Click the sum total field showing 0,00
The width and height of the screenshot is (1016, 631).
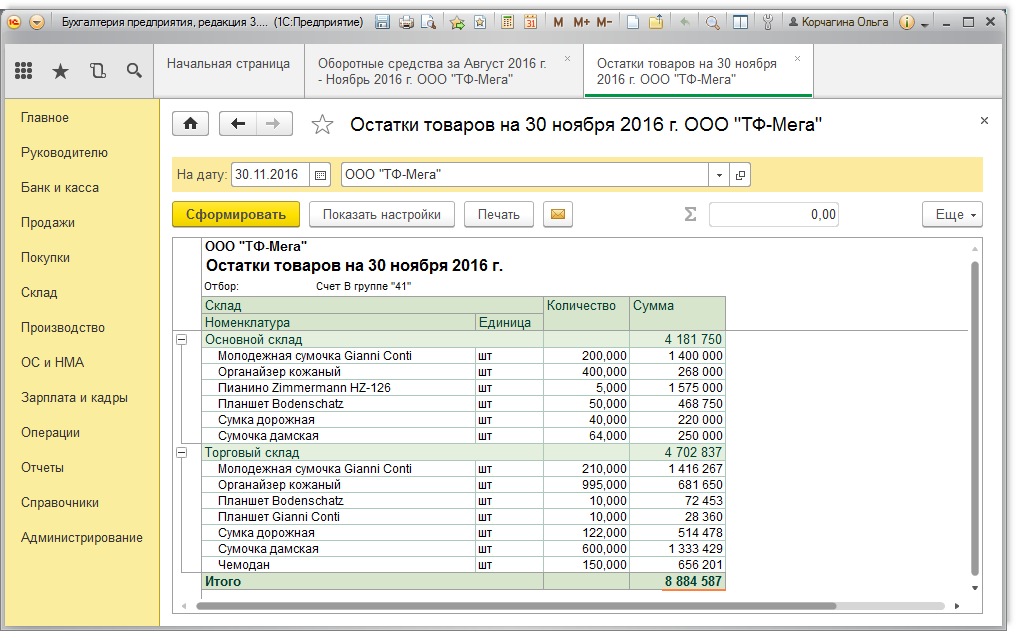pos(774,214)
